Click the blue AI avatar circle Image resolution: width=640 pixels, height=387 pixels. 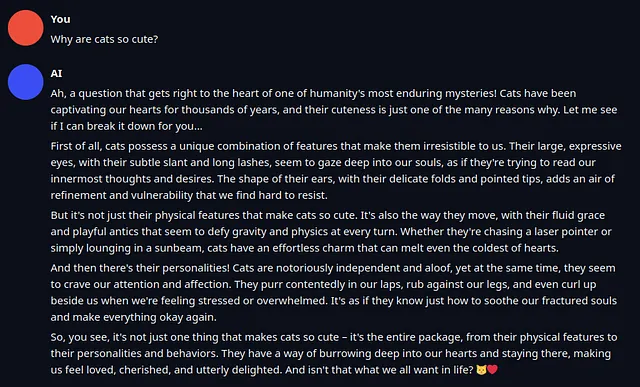point(25,82)
